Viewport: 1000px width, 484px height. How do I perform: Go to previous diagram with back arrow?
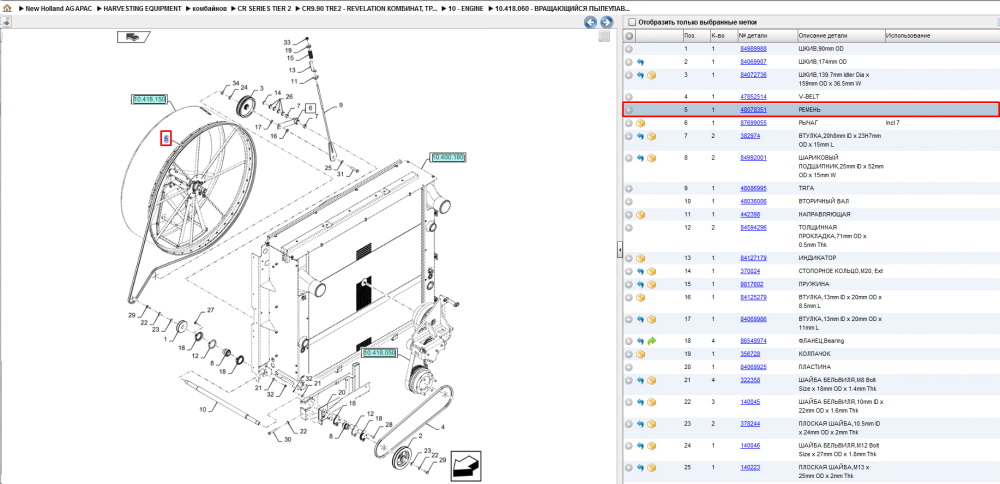click(x=591, y=22)
